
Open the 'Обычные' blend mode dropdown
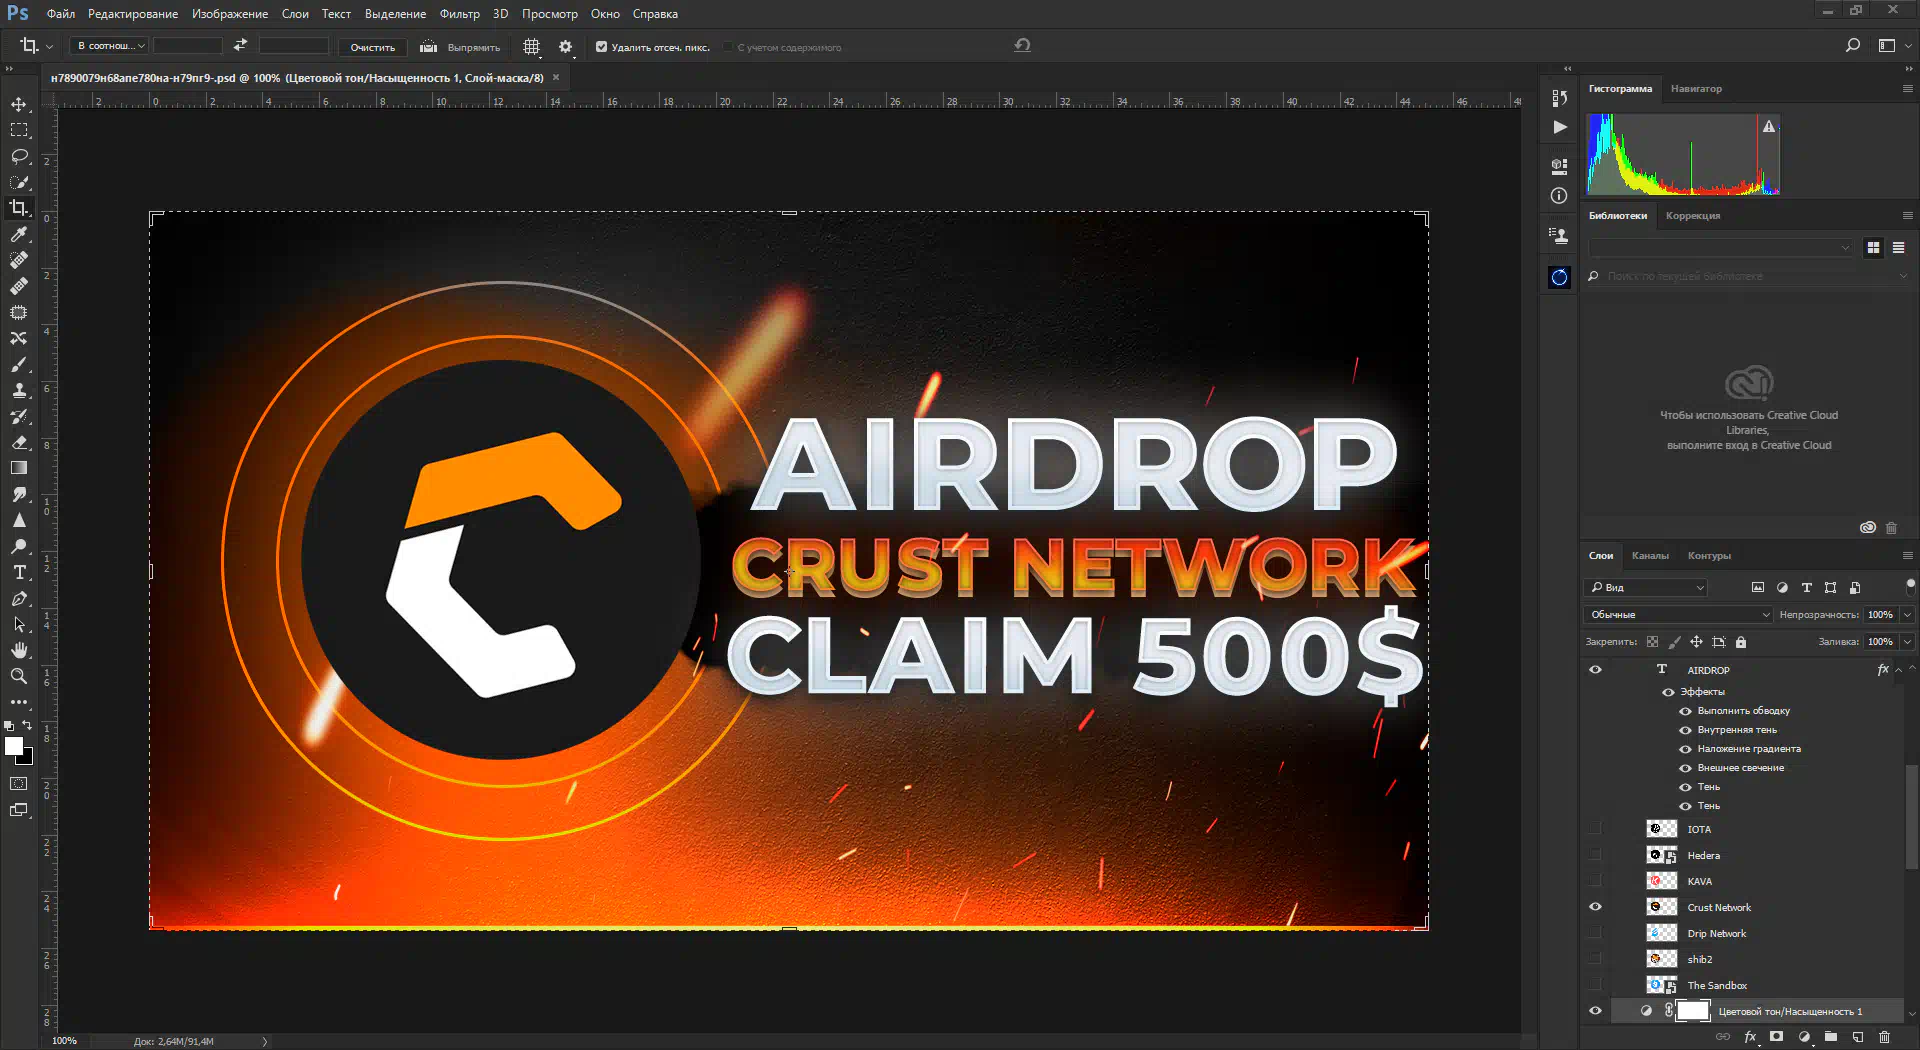click(x=1678, y=615)
